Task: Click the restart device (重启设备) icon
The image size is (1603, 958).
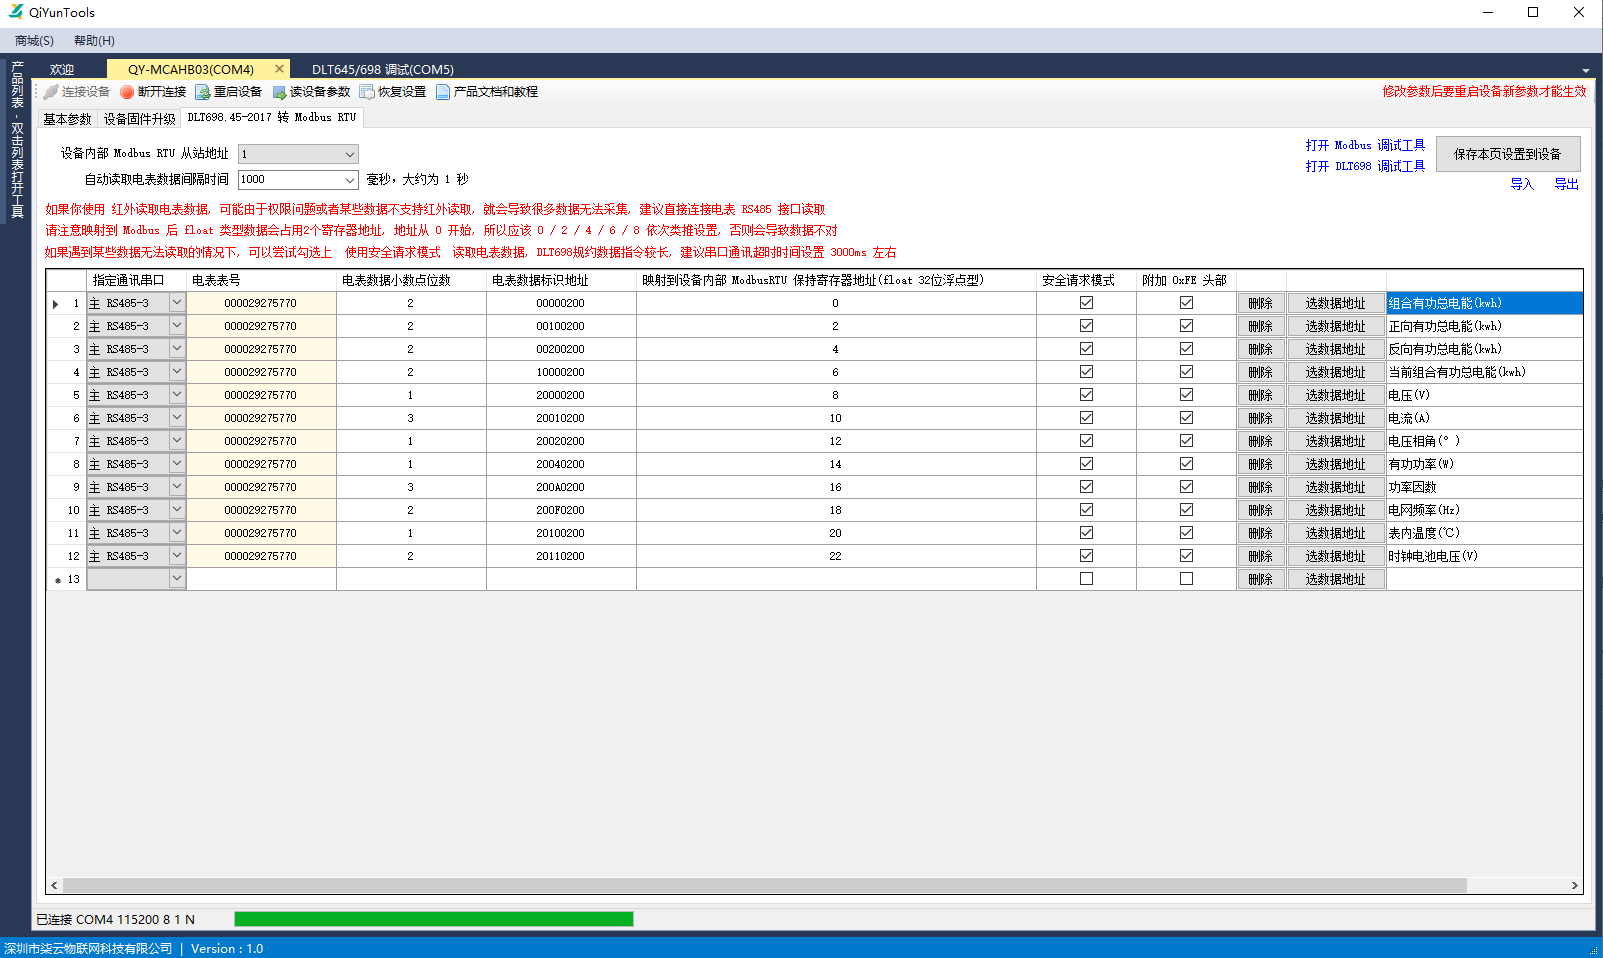Action: click(x=203, y=92)
